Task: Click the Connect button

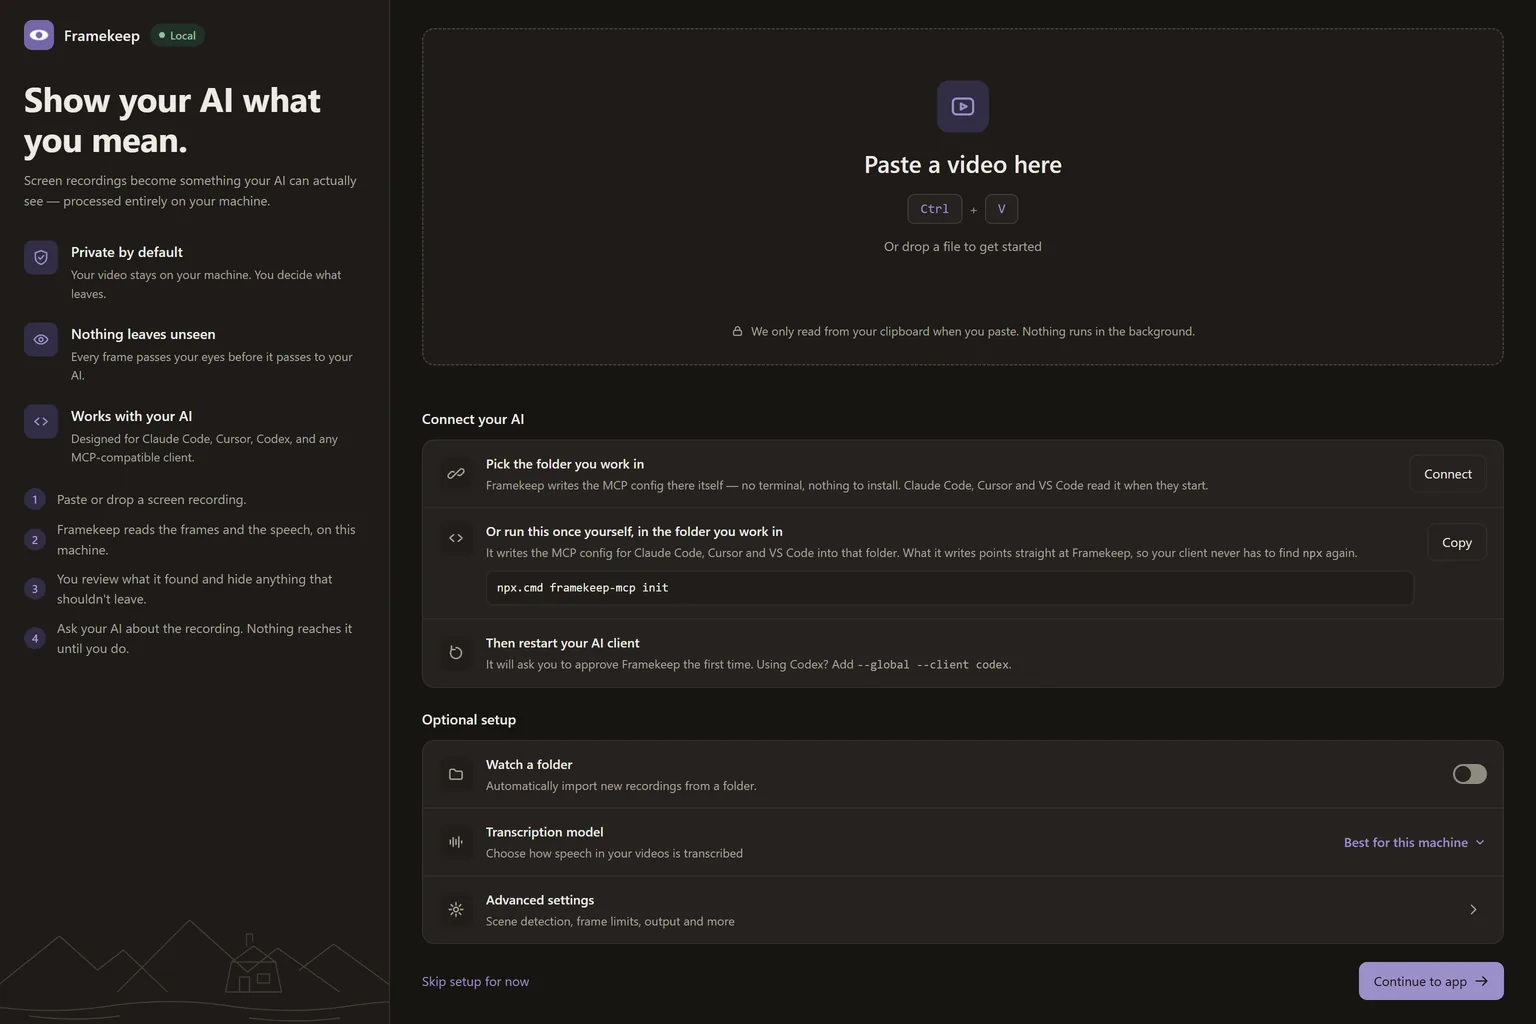Action: pyautogui.click(x=1447, y=474)
